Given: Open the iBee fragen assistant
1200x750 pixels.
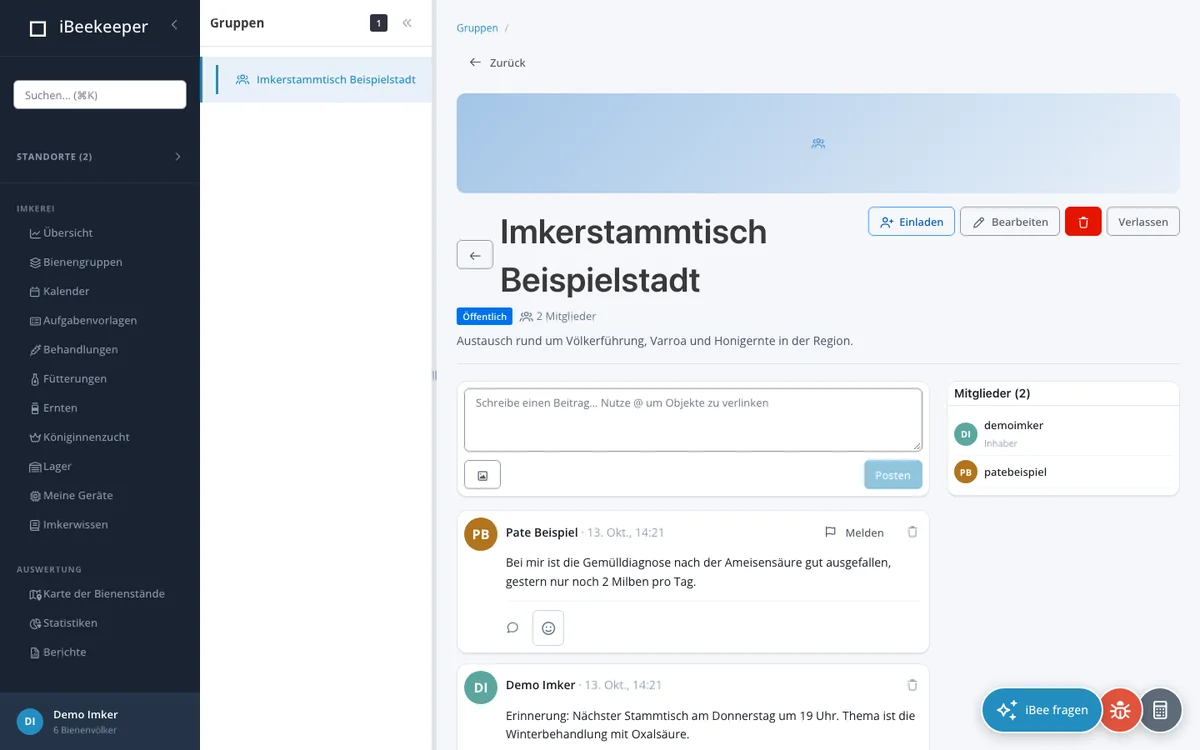Looking at the screenshot, I should [1041, 710].
